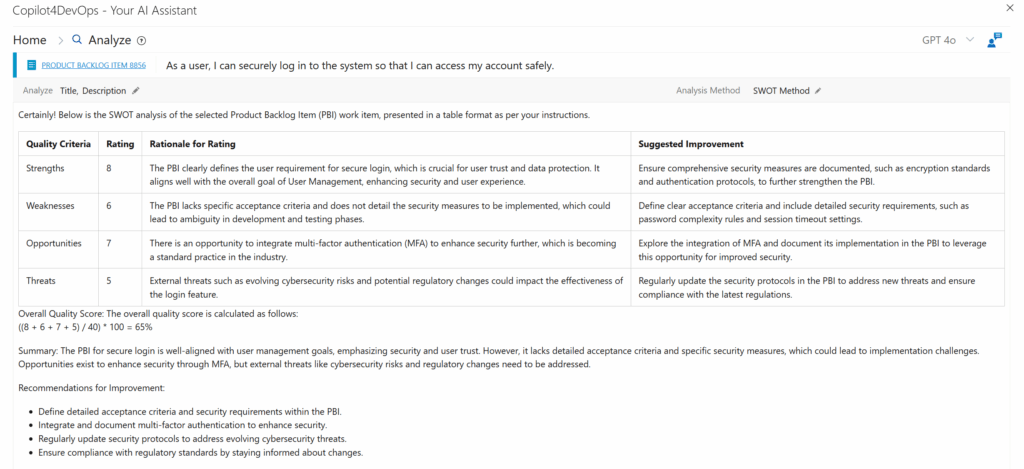Click the pencil icon next to SWOT Method

pyautogui.click(x=817, y=91)
